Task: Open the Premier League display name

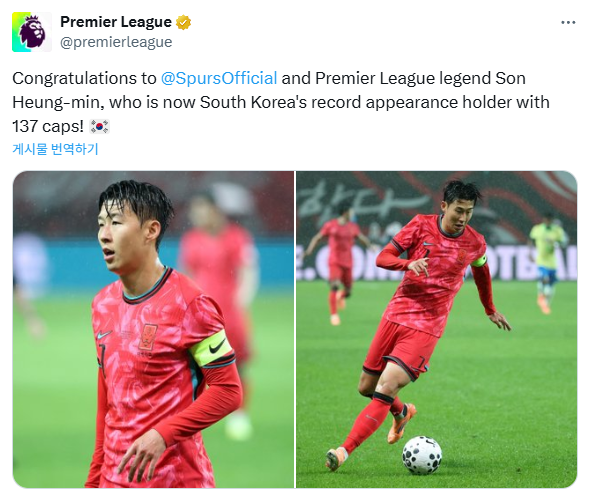Action: pos(116,22)
